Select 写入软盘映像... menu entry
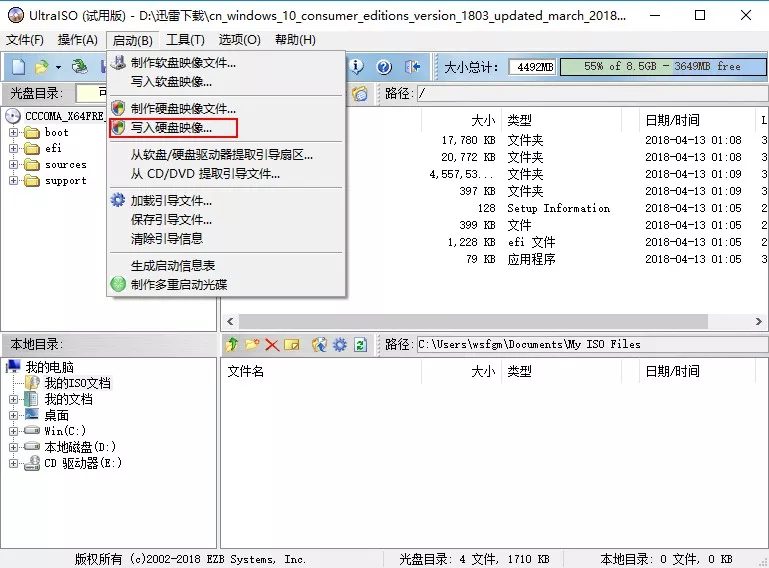769x568 pixels. tap(226, 82)
